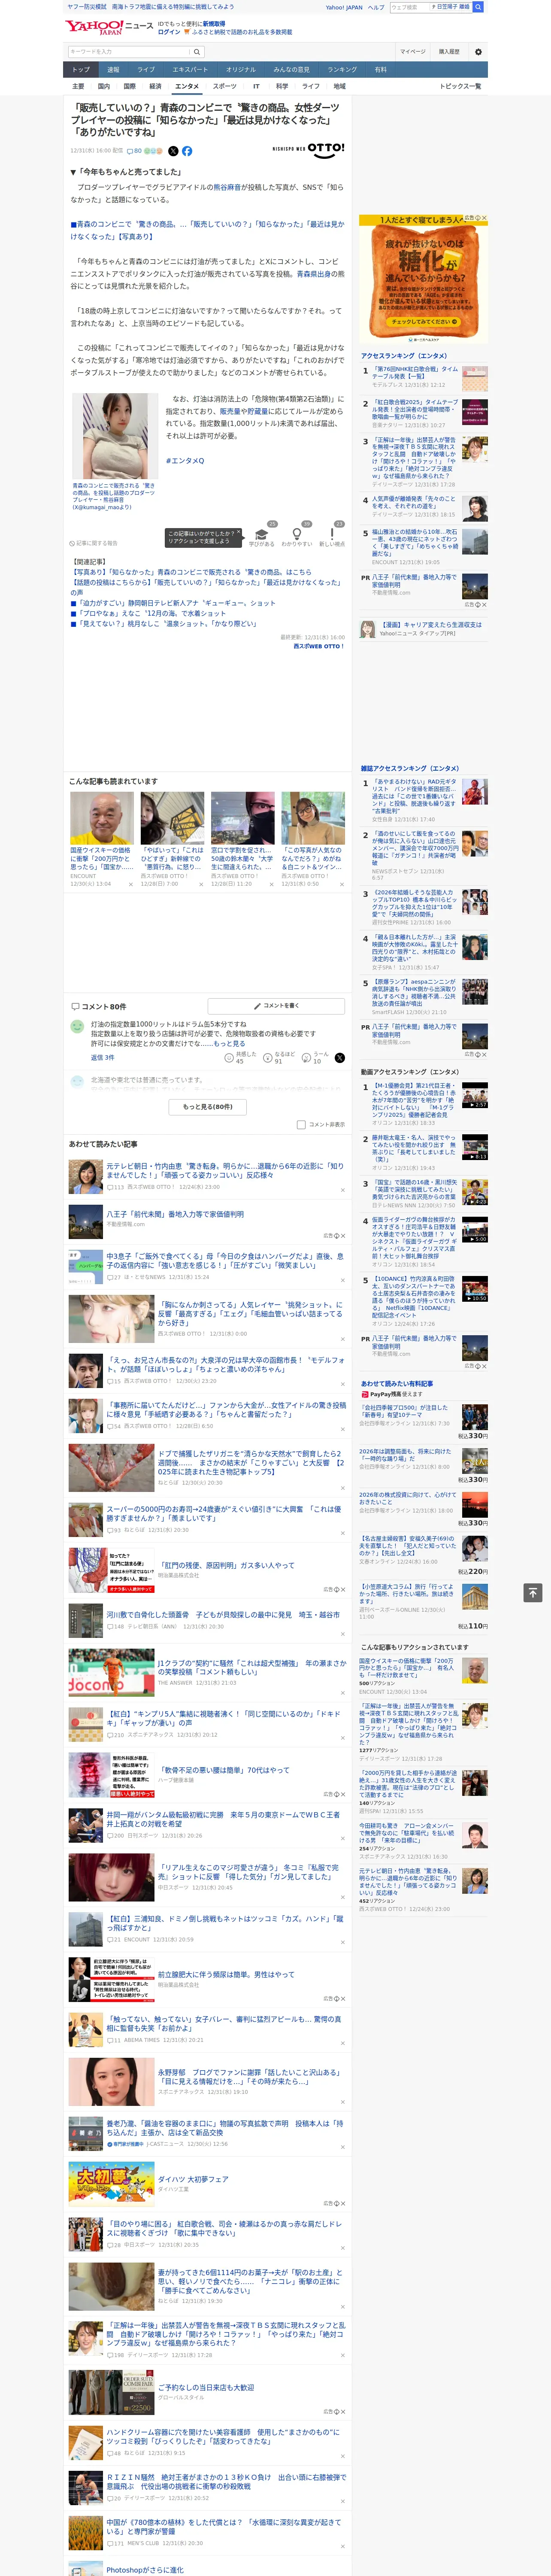Click the '南海トラフ地震に備える特別編' top banner link
The width and height of the screenshot is (551, 2576).
click(172, 7)
